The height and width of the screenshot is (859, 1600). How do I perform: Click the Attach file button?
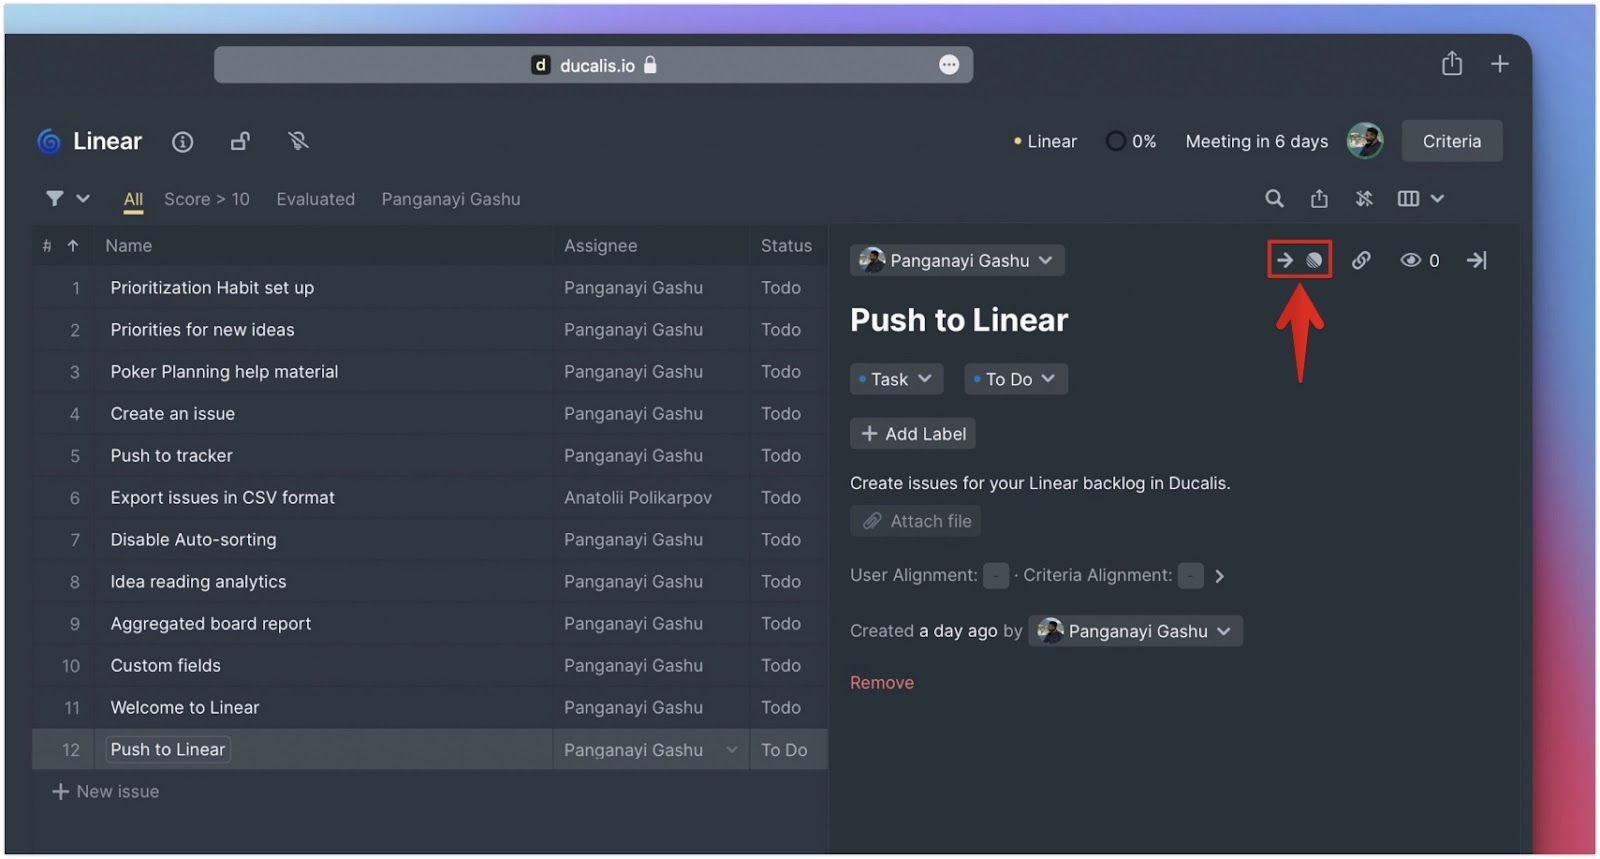[x=916, y=521]
